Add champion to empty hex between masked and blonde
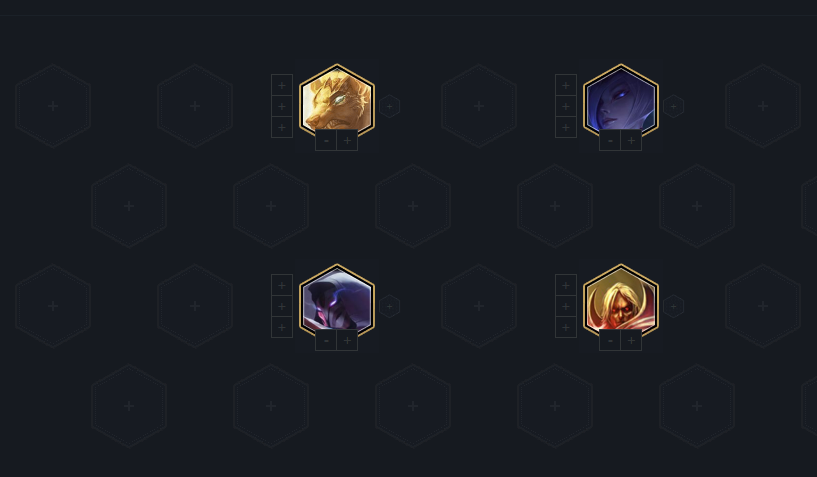The image size is (817, 477). click(479, 306)
